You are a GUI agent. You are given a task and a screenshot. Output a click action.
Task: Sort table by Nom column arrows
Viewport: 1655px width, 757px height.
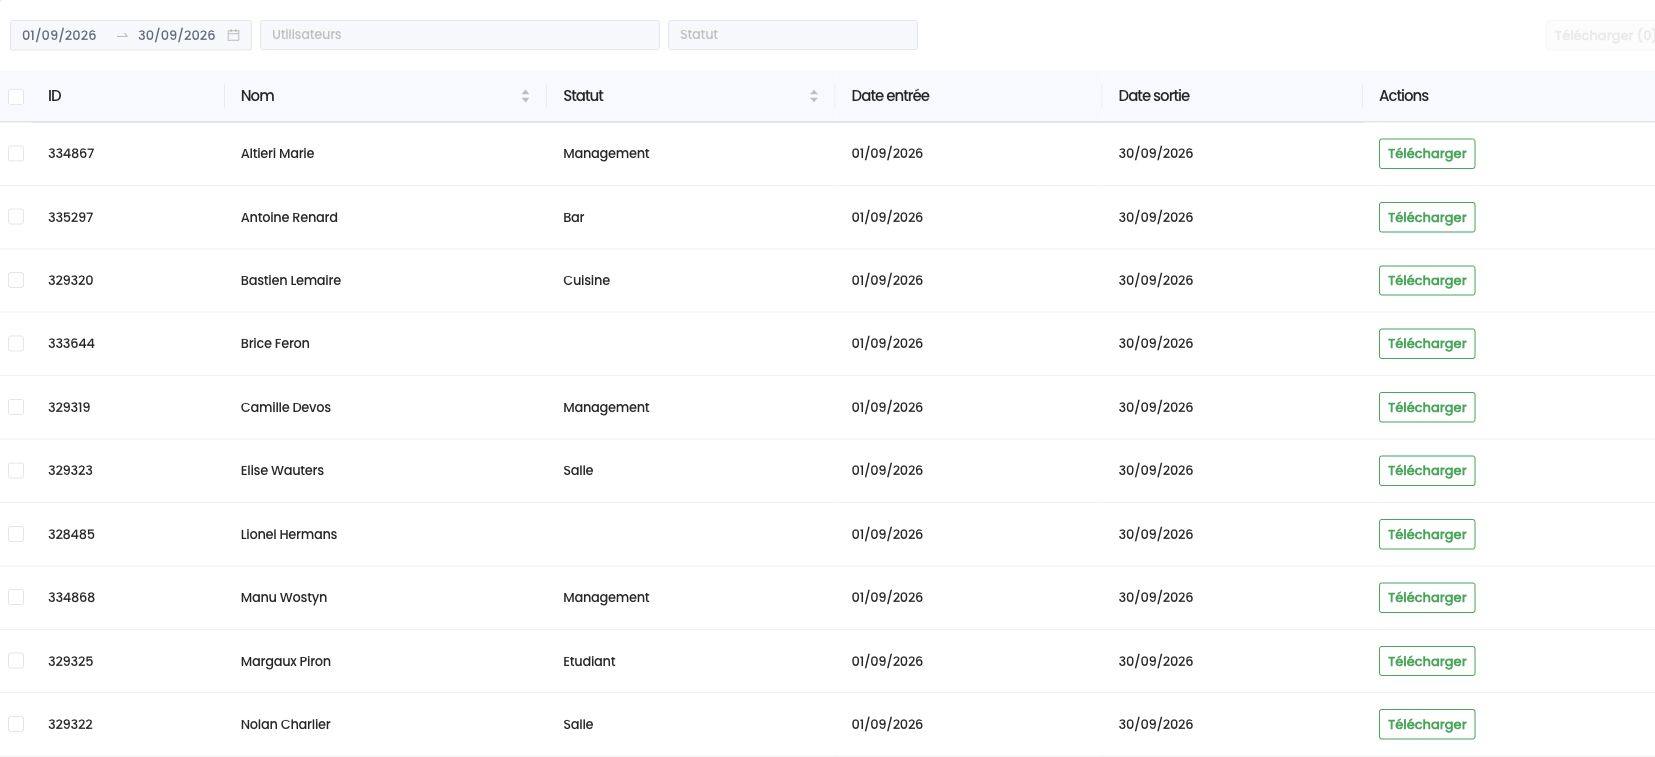(x=525, y=96)
